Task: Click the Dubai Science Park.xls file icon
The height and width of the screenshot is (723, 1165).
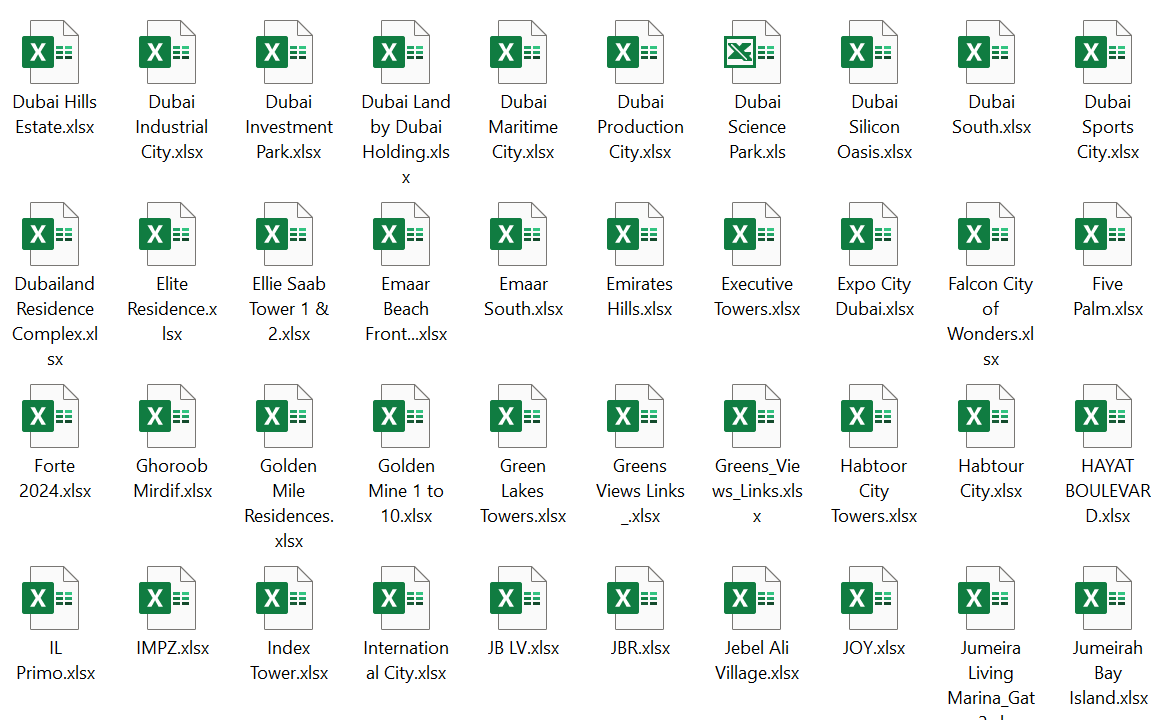Action: [754, 52]
